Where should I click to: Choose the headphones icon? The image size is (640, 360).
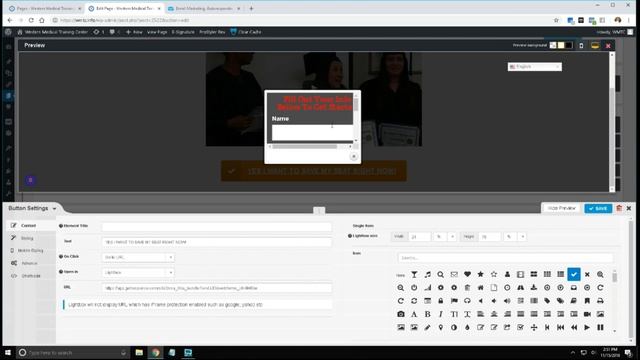467,301
